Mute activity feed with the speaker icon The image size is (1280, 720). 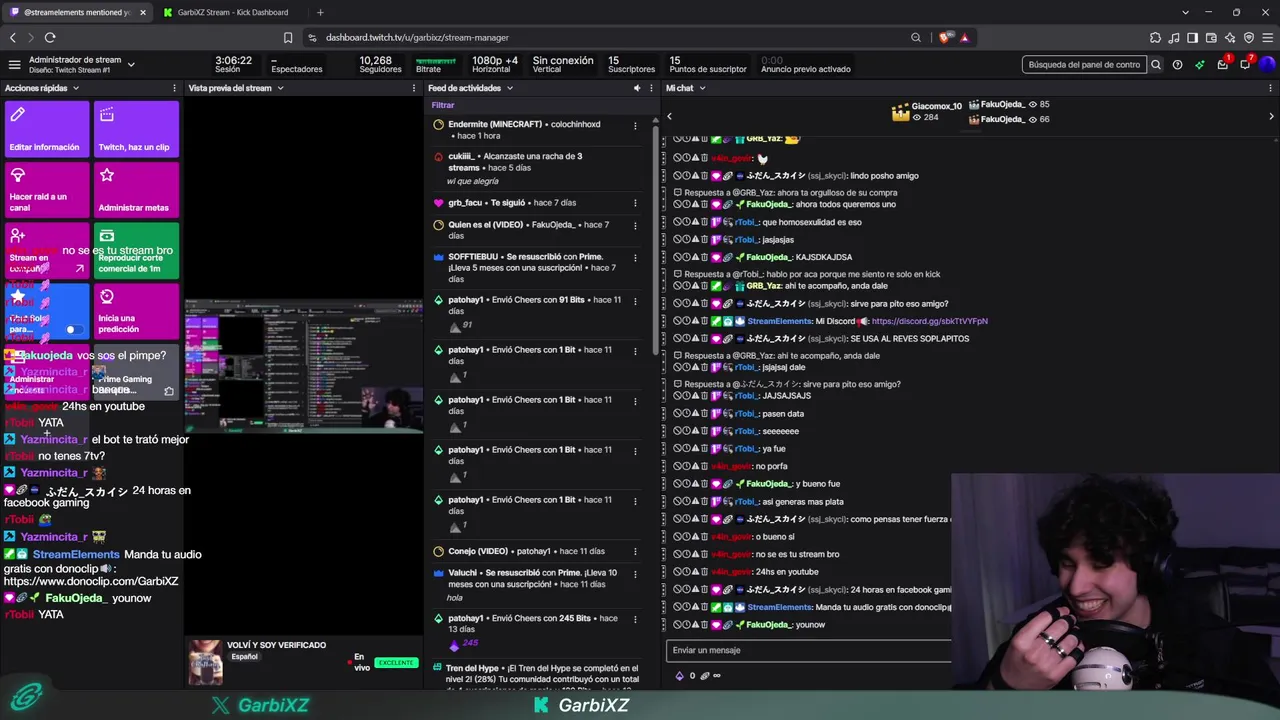637,88
